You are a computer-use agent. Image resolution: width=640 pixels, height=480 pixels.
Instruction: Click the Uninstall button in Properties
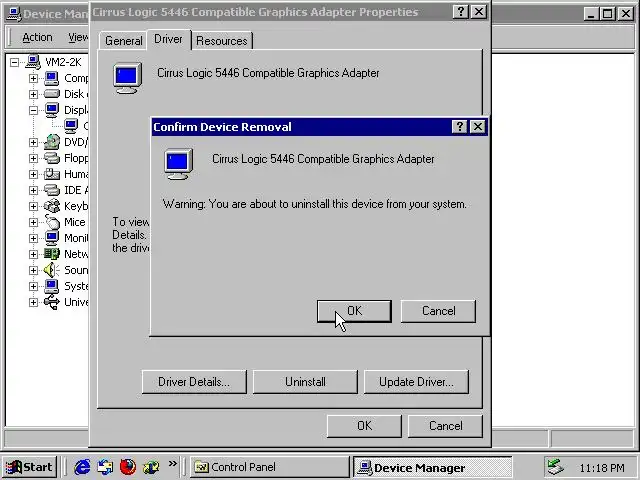point(305,382)
